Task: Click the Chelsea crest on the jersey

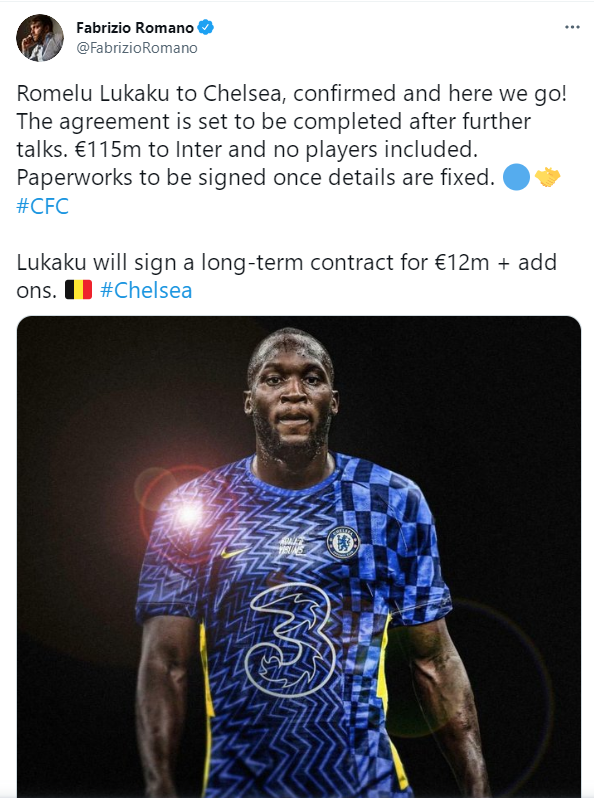Action: coord(343,543)
